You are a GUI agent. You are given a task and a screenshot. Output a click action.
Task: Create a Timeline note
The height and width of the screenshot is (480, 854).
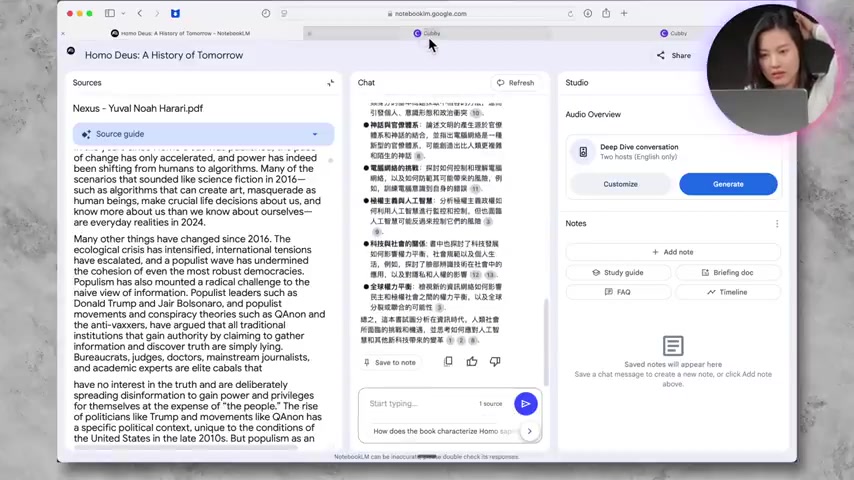pyautogui.click(x=728, y=292)
